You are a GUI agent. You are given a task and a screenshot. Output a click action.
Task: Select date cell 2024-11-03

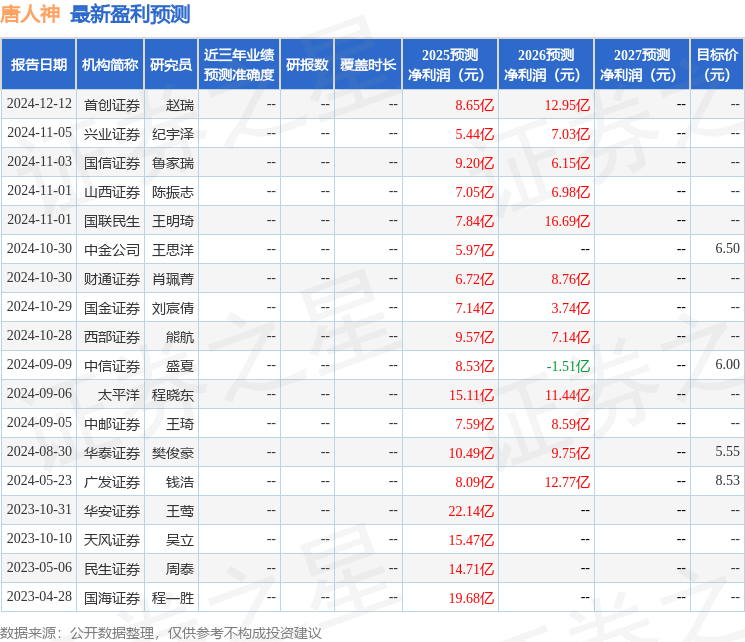click(x=39, y=162)
